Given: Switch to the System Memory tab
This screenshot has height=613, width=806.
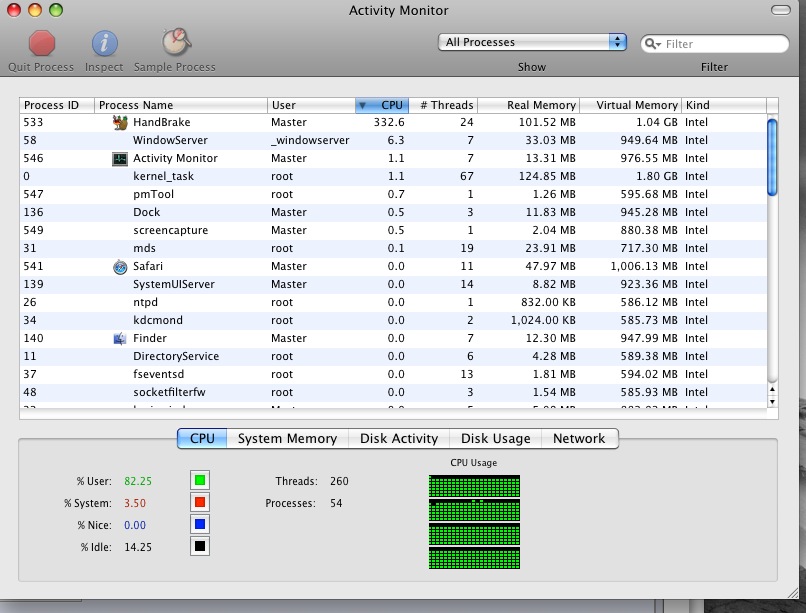Looking at the screenshot, I should pos(287,438).
